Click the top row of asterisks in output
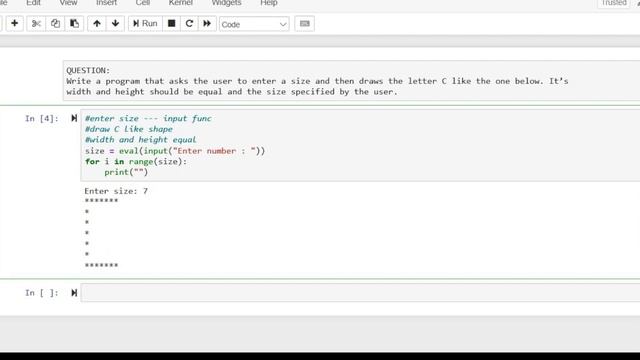This screenshot has width=640, height=360. pos(101,201)
